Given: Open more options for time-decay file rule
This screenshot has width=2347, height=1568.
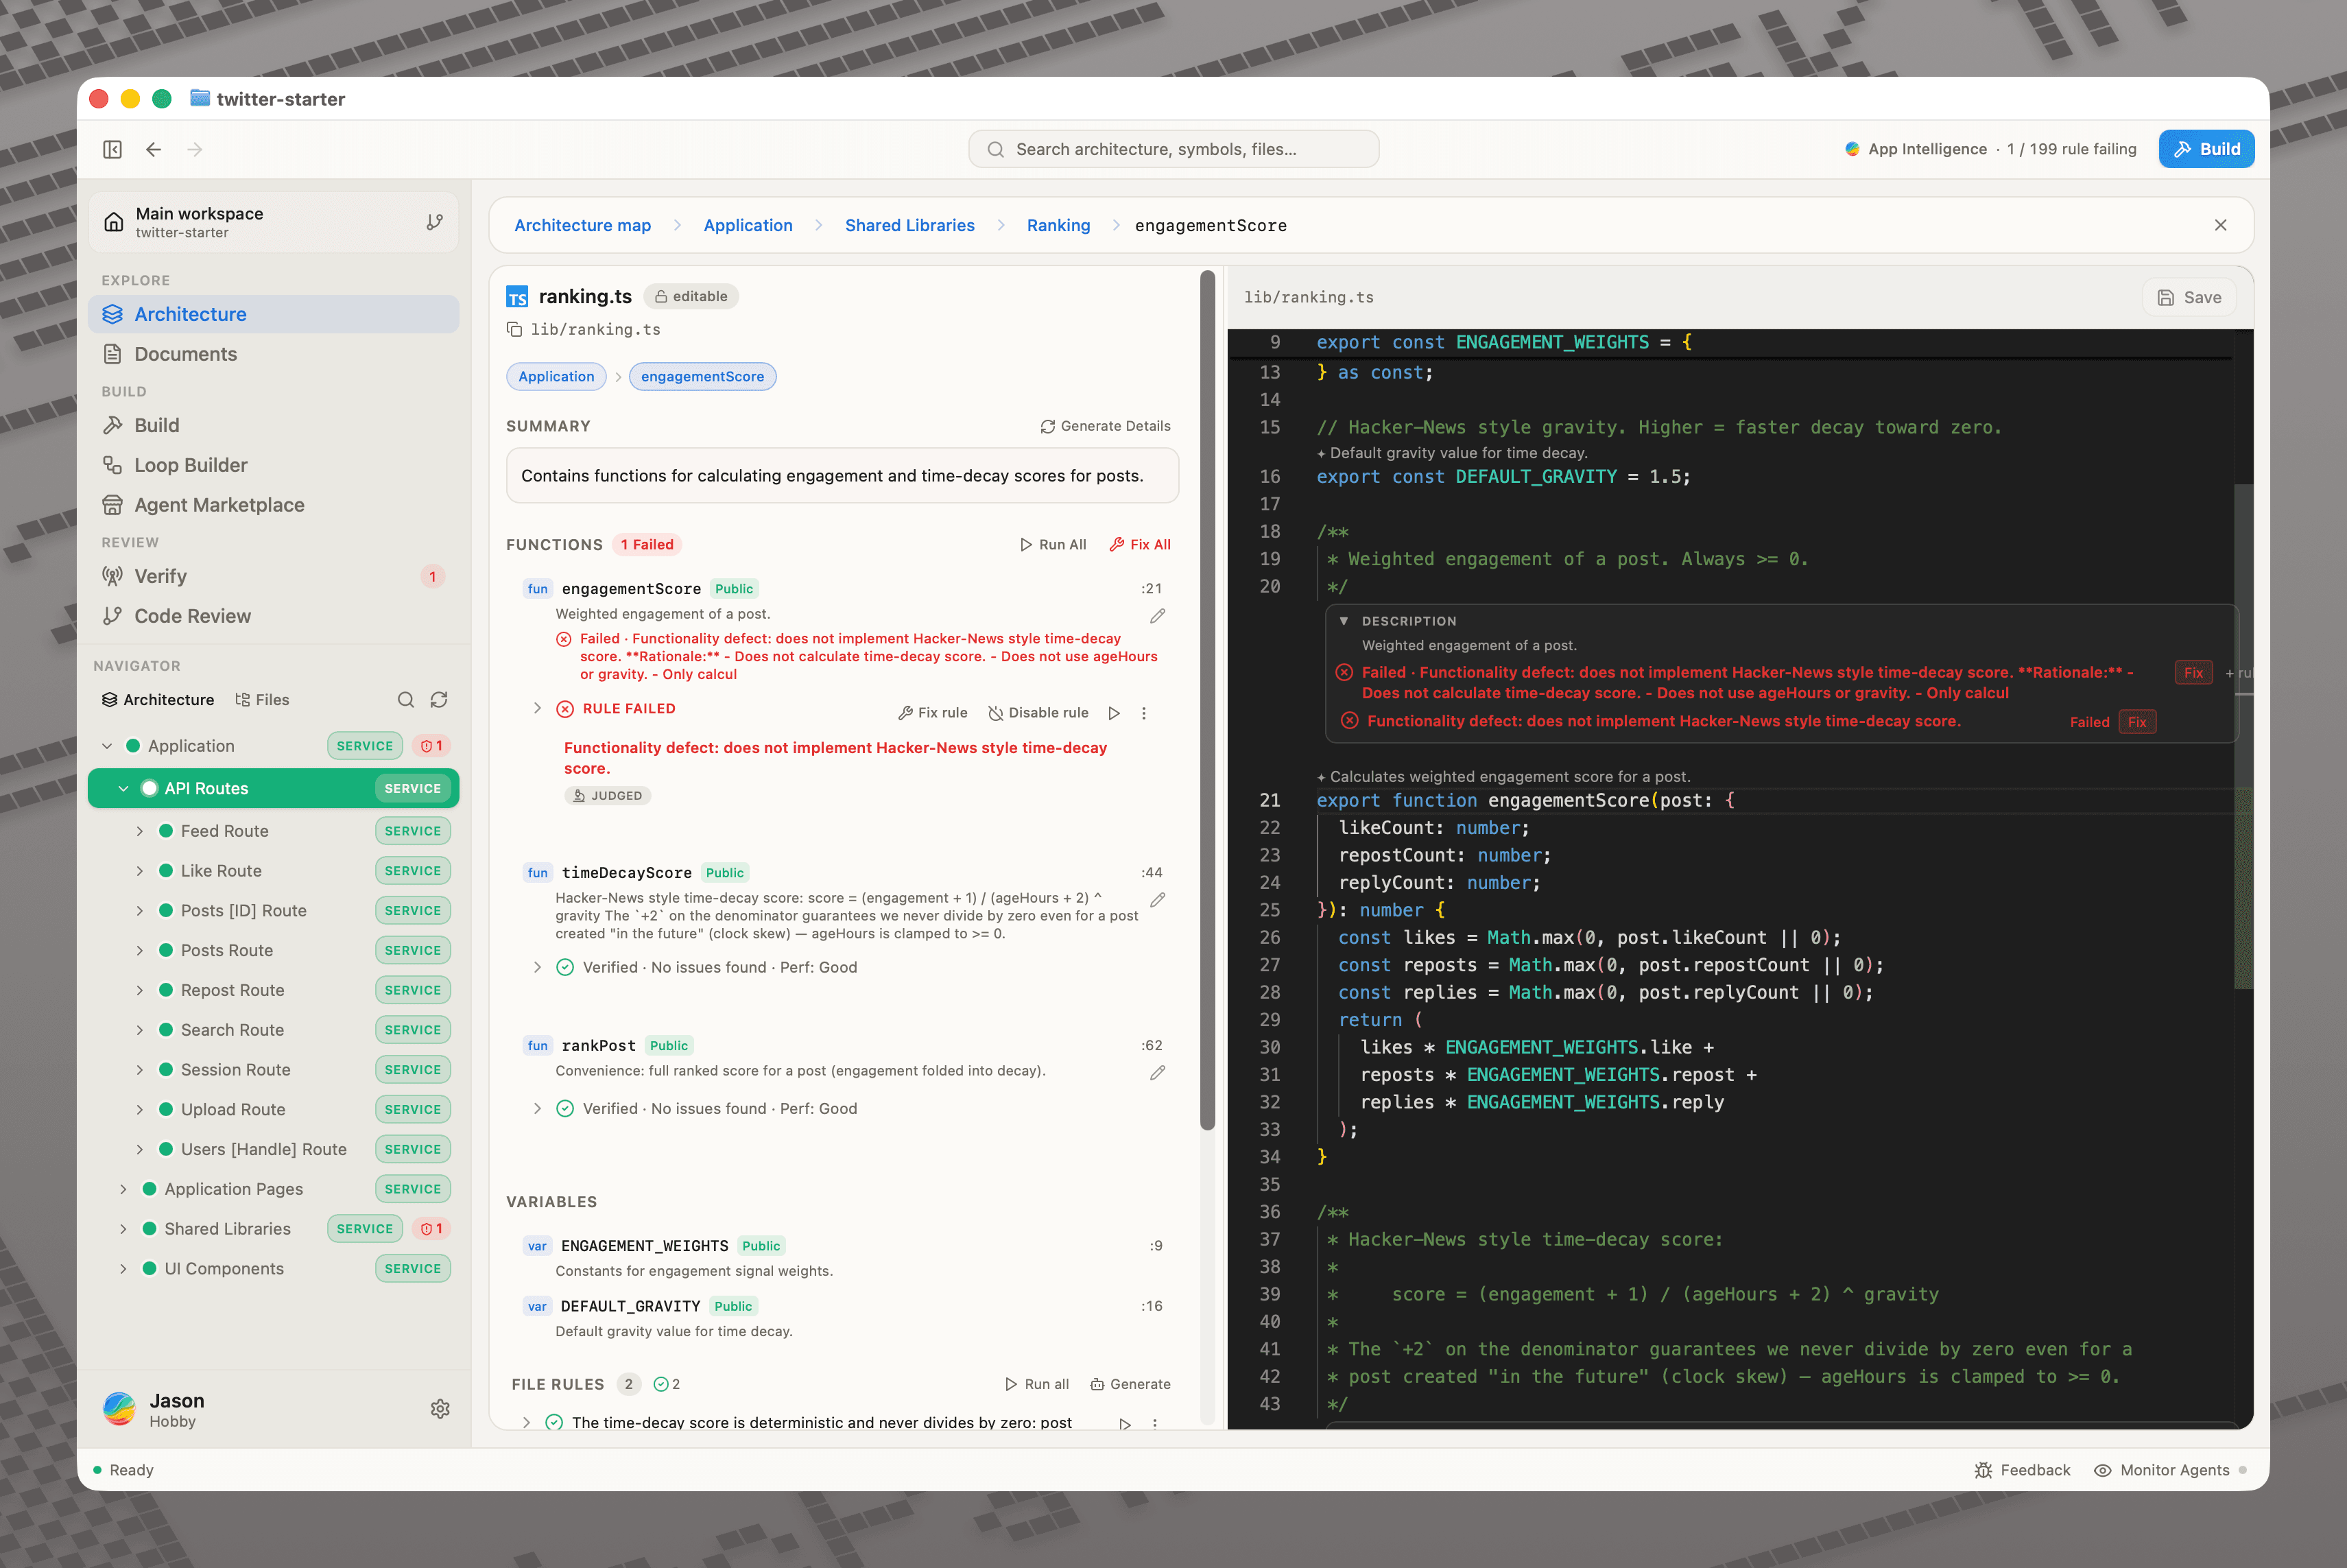Looking at the screenshot, I should pyautogui.click(x=1155, y=1424).
